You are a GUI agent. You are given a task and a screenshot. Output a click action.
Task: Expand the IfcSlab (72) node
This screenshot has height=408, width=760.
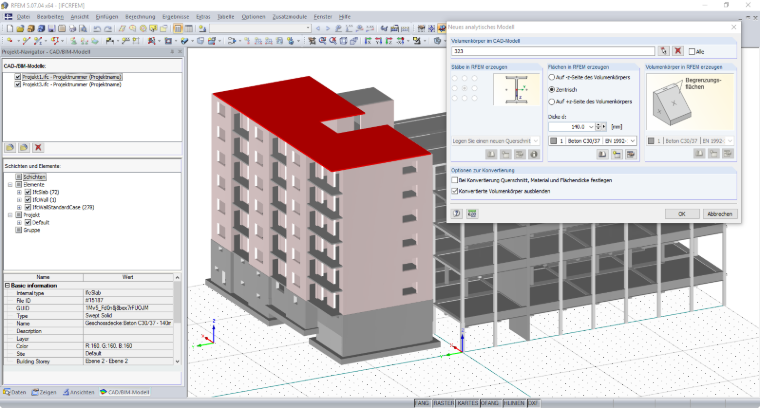pos(19,192)
